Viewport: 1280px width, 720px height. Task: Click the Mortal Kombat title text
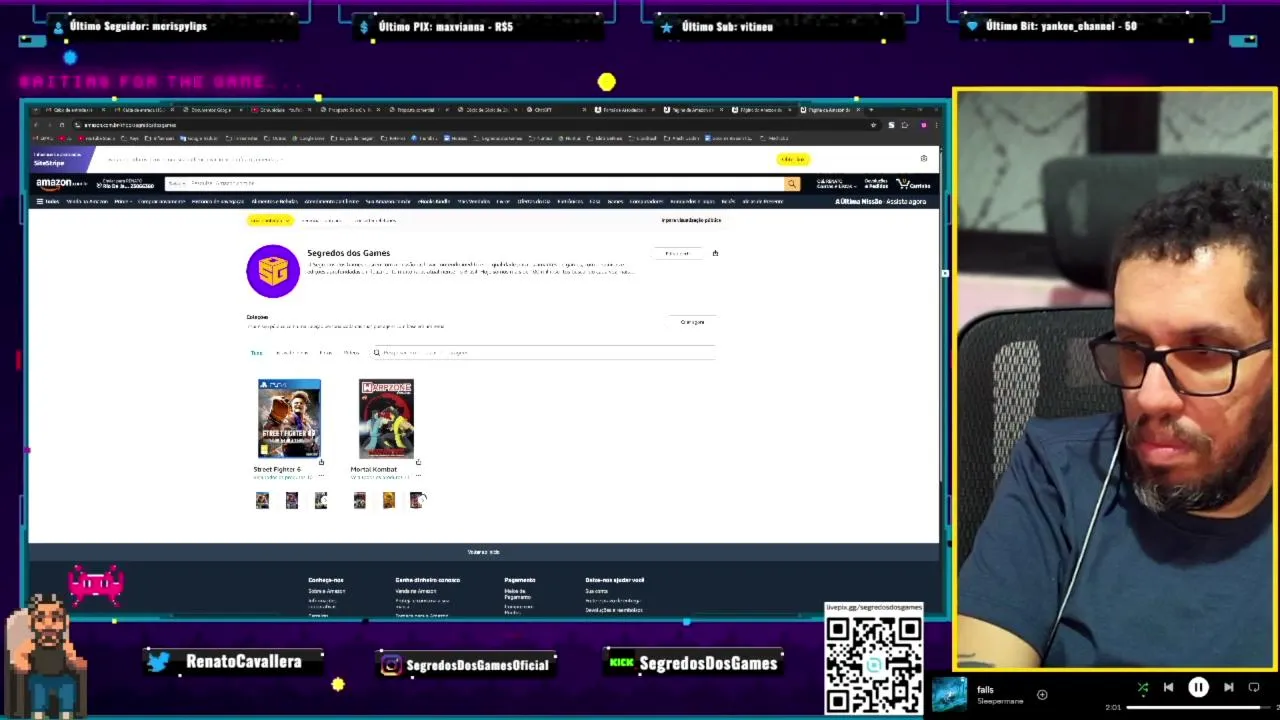coord(373,470)
